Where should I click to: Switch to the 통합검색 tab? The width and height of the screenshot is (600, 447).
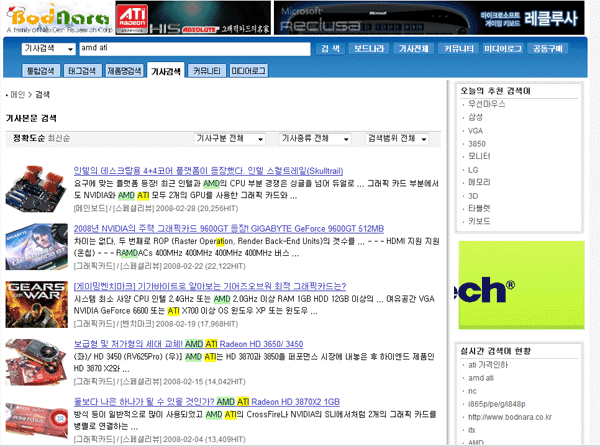point(39,71)
